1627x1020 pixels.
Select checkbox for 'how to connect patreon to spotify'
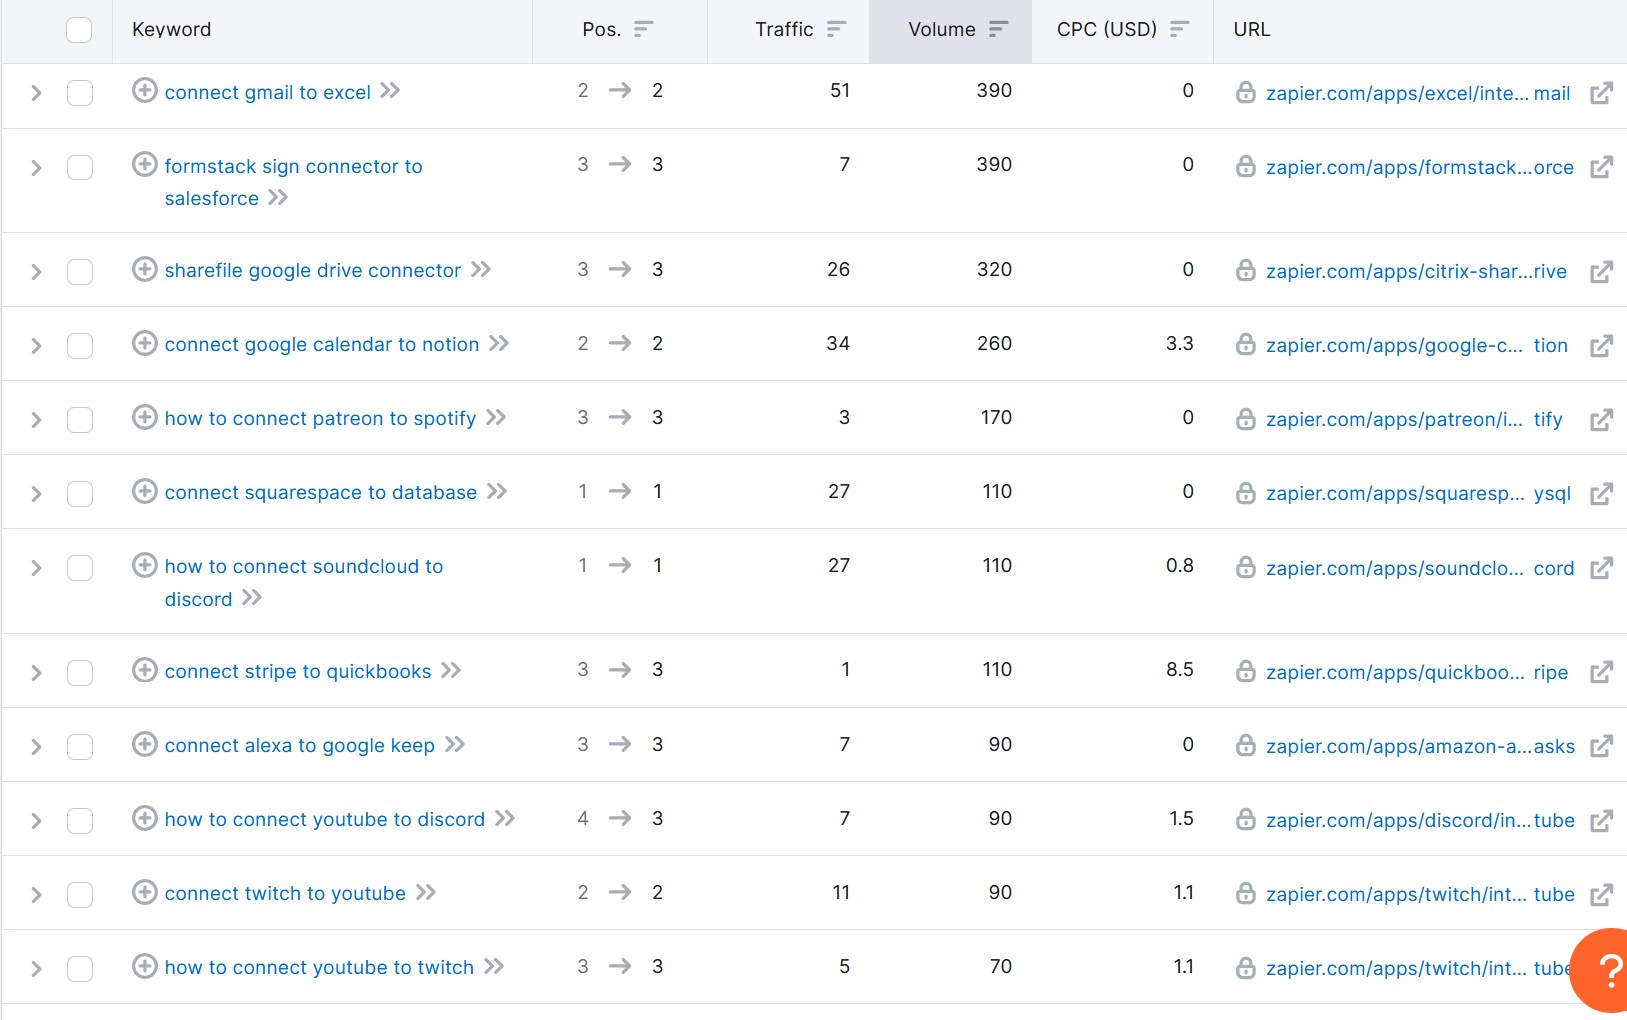click(80, 420)
